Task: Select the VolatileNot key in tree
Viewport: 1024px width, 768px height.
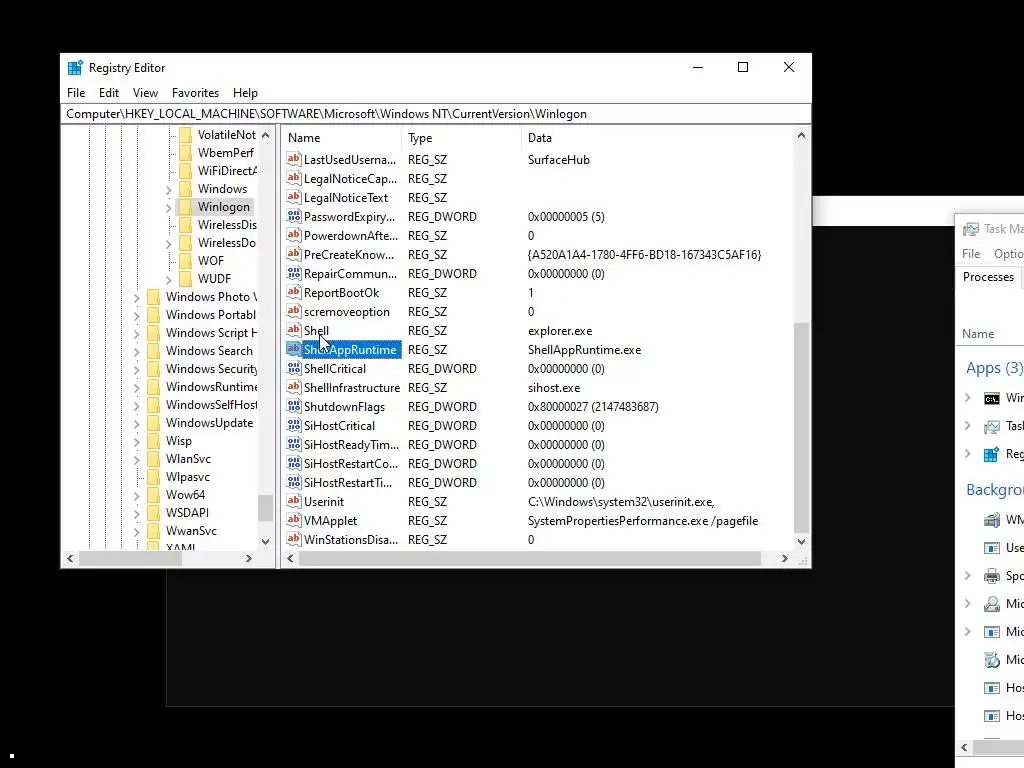Action: pos(227,135)
